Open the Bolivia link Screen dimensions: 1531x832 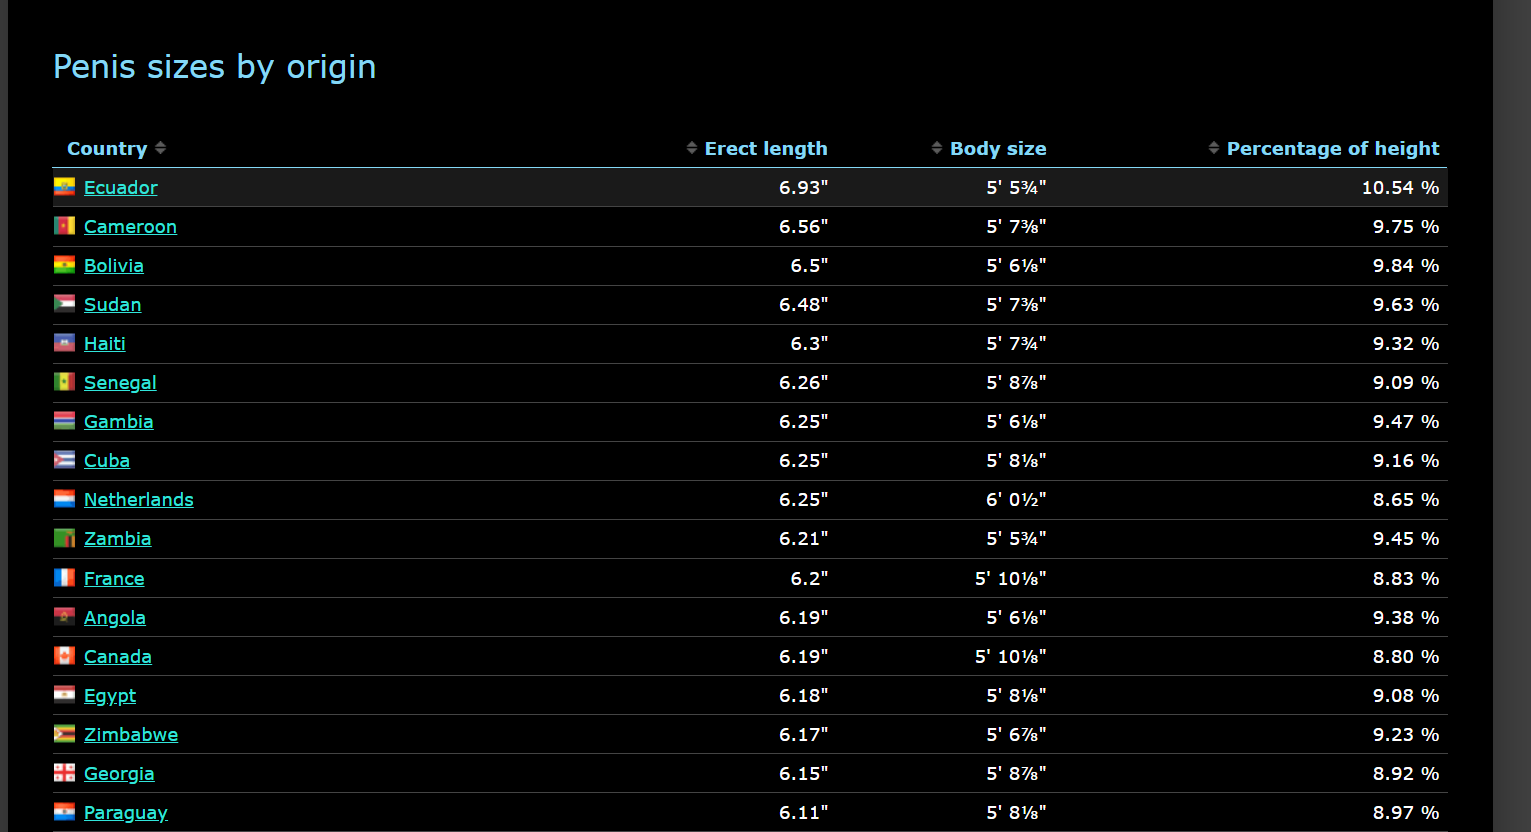click(x=114, y=265)
